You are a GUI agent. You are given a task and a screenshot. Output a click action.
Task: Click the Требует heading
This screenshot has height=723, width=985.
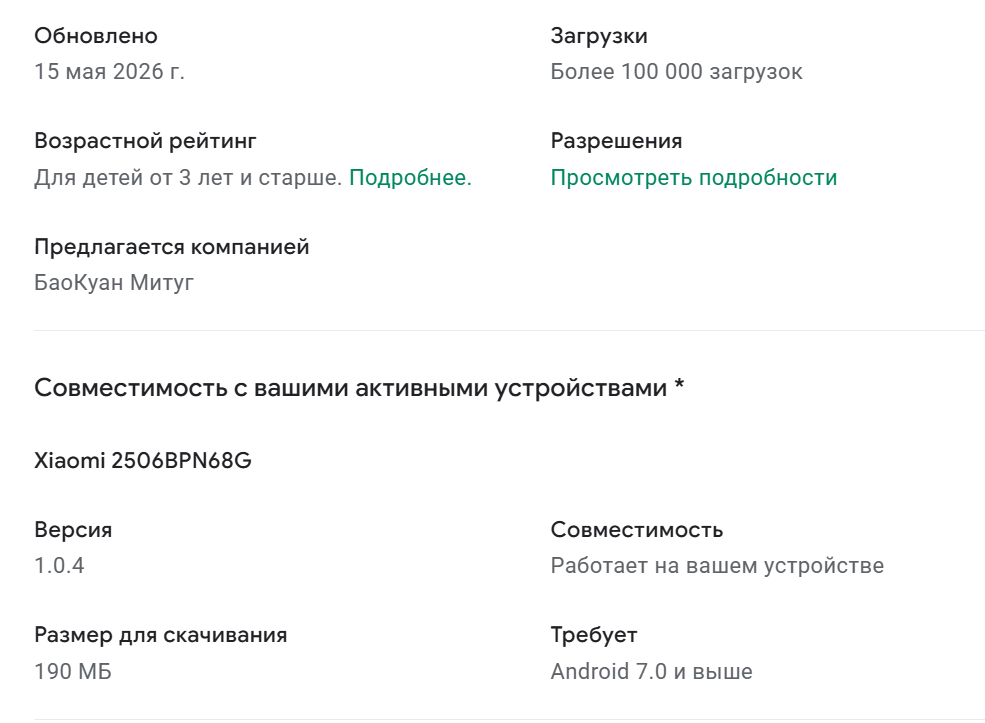coord(594,635)
